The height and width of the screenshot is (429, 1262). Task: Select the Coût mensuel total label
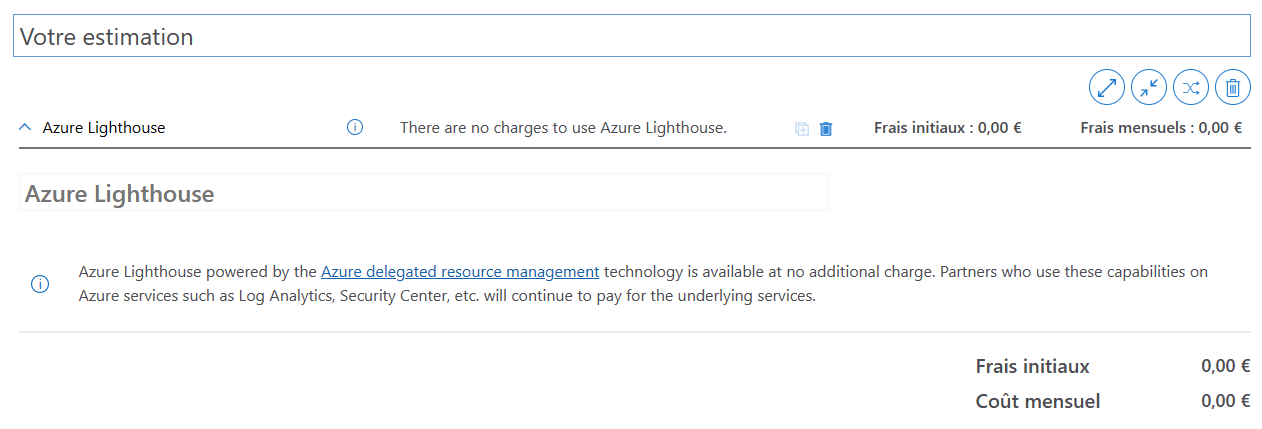[x=1038, y=402]
